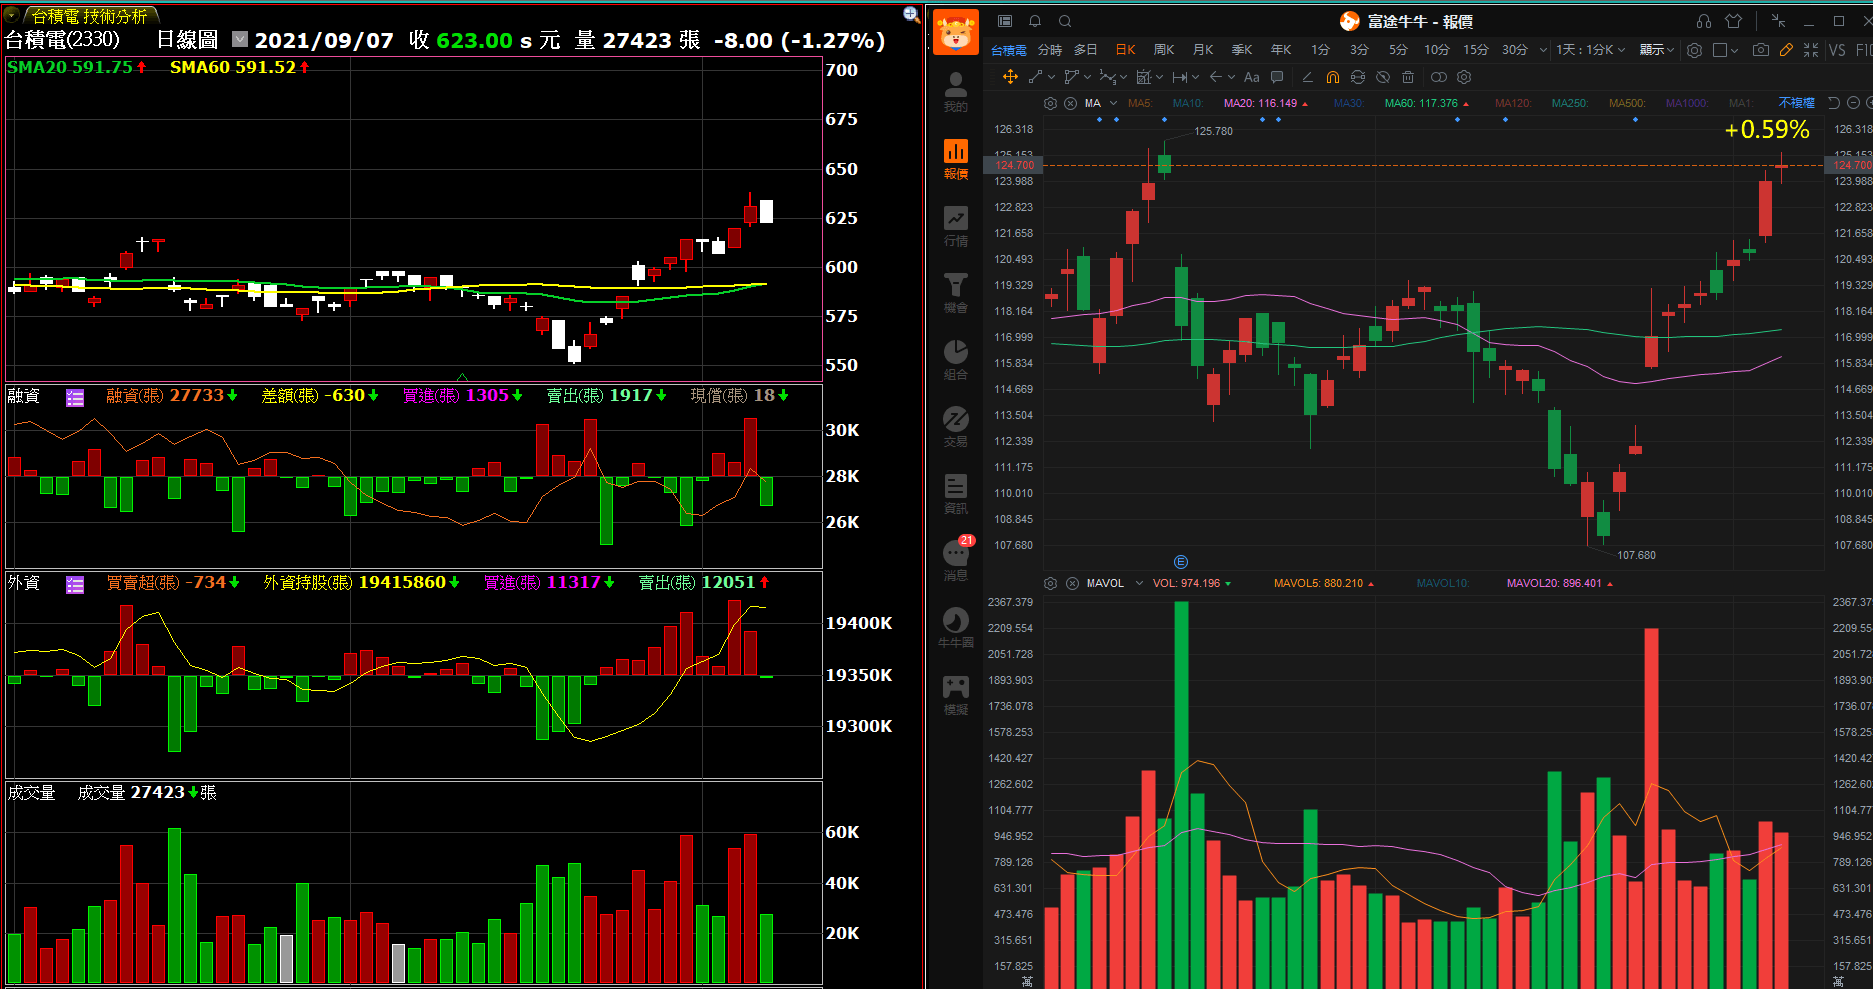This screenshot has height=989, width=1873.
Task: Select the measurement range drawing tool
Action: [x=1180, y=77]
